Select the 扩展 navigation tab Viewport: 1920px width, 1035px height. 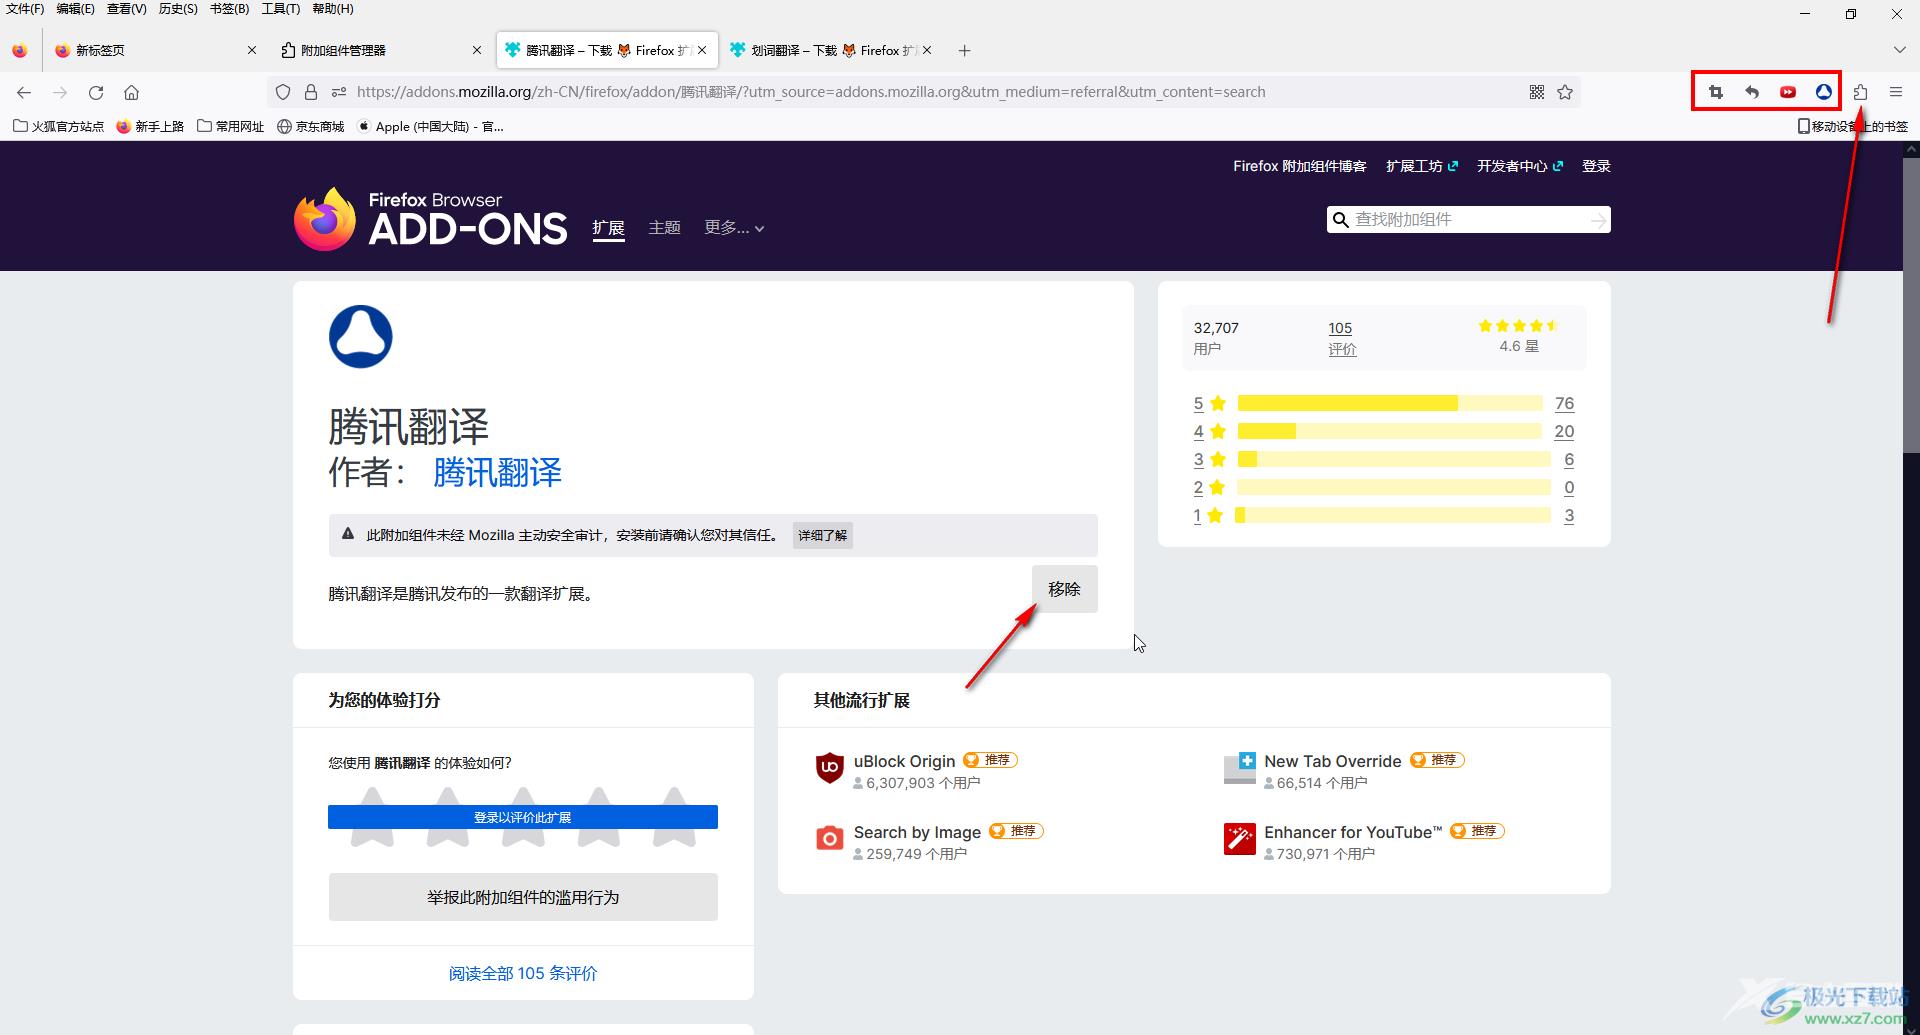tap(608, 228)
